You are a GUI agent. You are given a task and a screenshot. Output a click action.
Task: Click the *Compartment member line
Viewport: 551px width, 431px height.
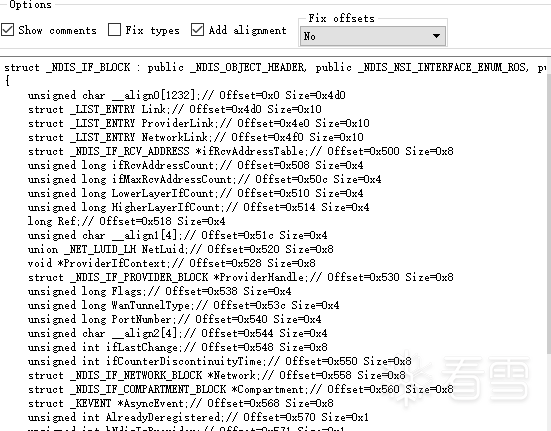point(241,390)
